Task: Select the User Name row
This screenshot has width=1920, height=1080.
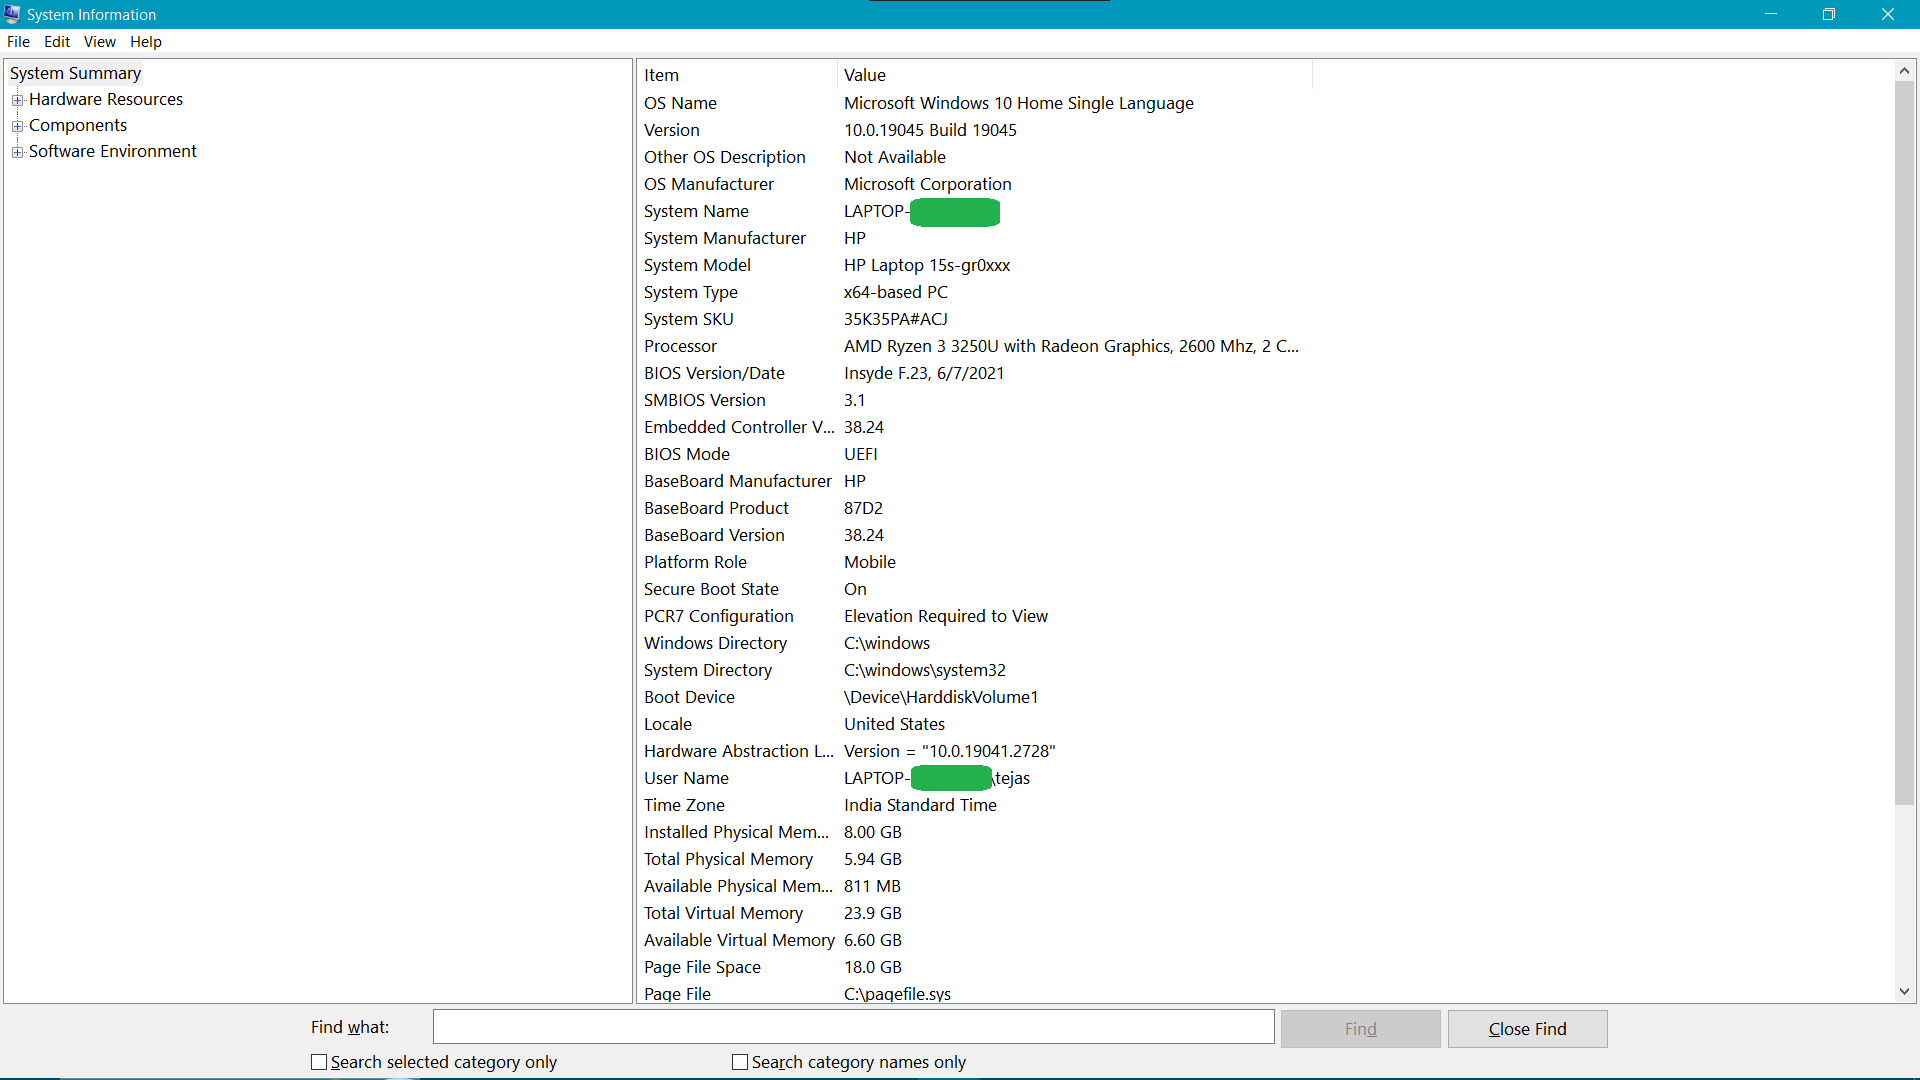Action: point(975,778)
